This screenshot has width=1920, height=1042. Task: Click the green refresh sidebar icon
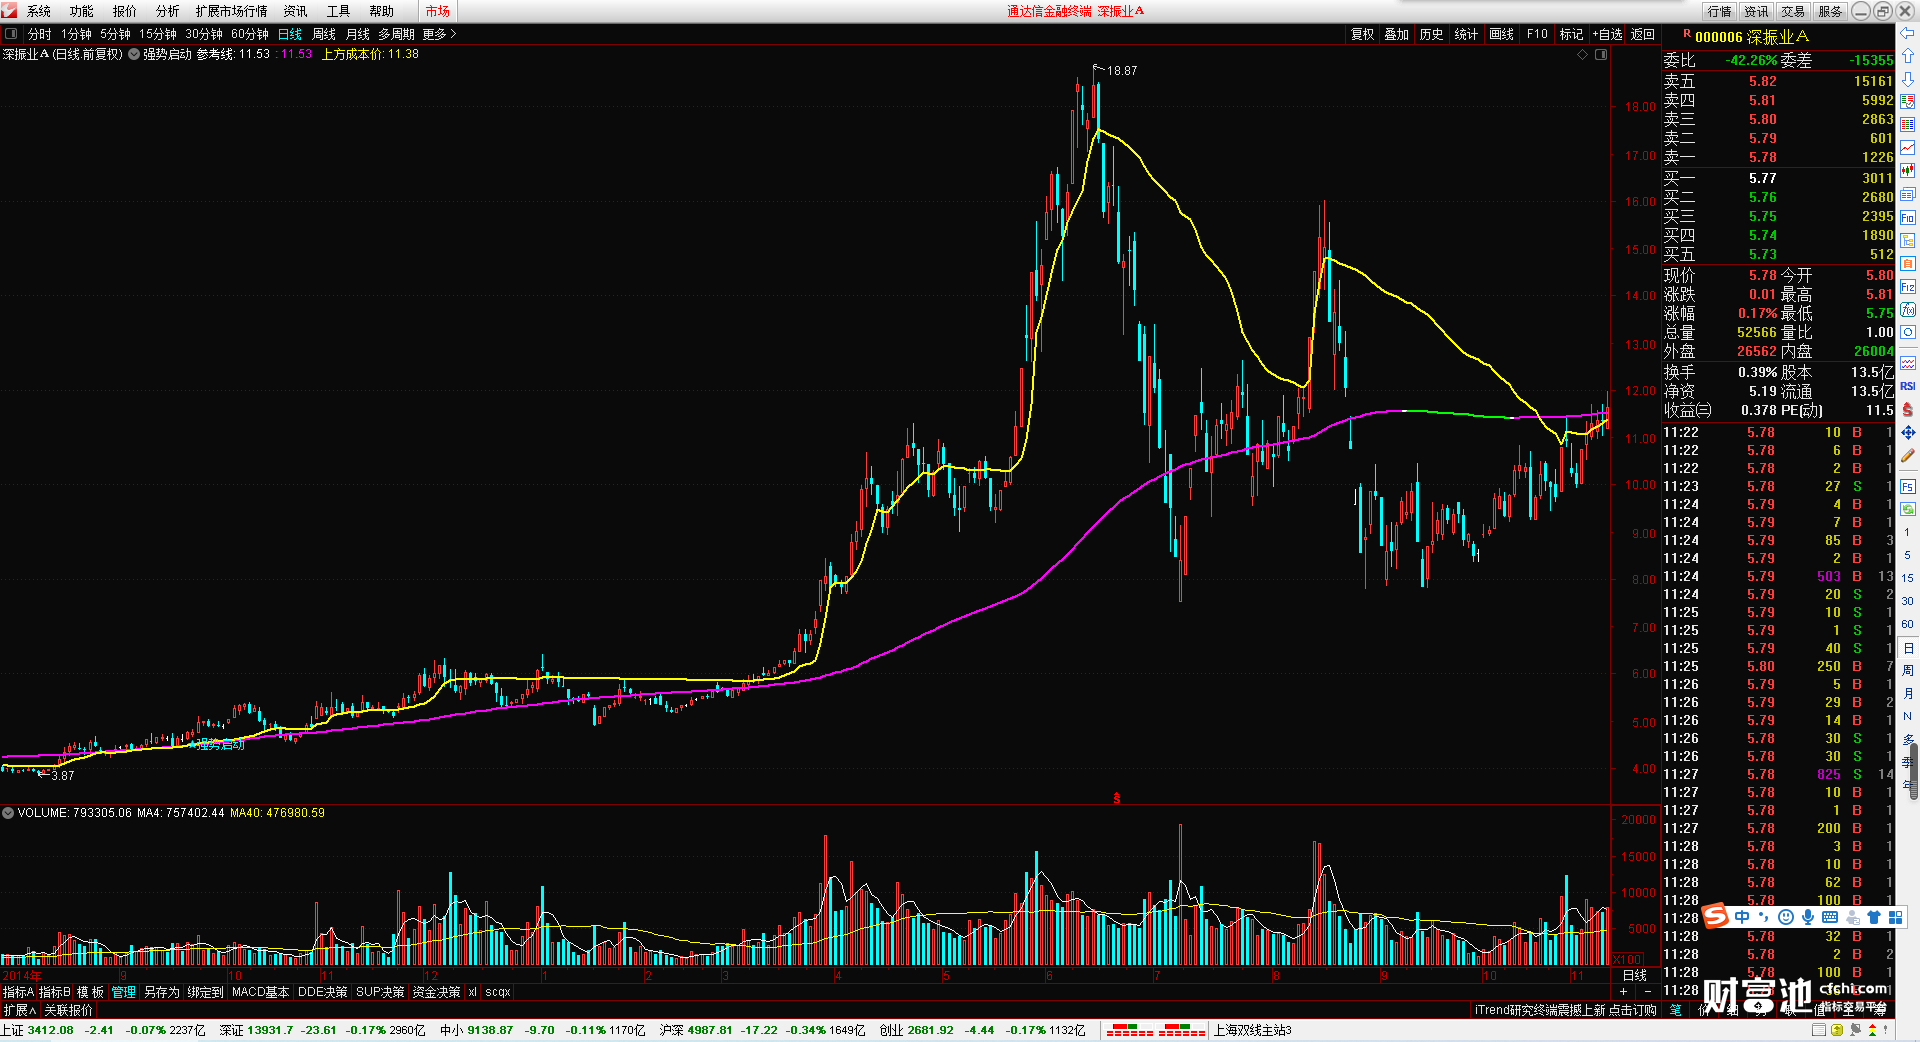(x=1908, y=510)
